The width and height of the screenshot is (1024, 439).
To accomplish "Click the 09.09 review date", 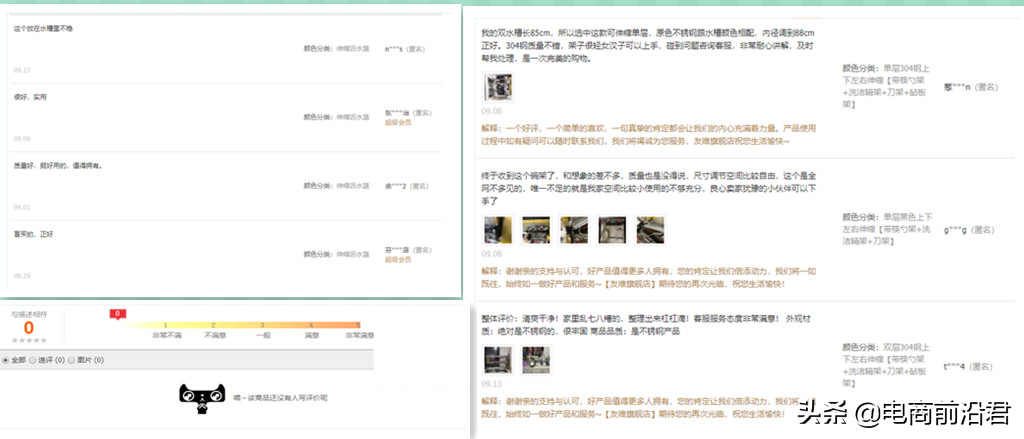I will [22, 138].
